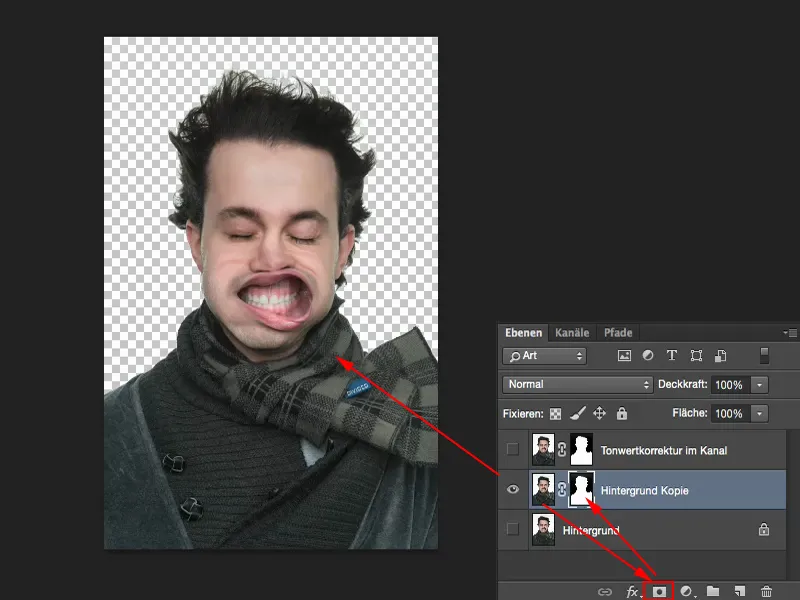Open the Pfade tab
The image size is (800, 600).
pos(618,333)
